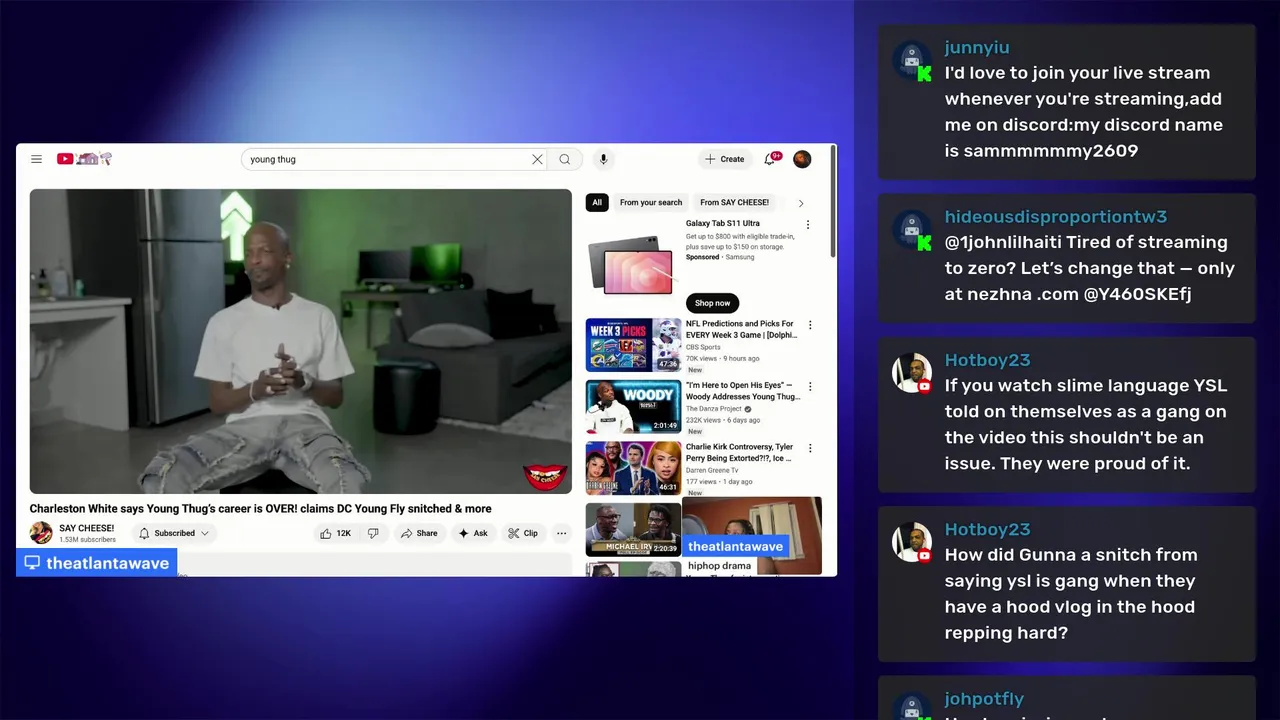Start voice search with the microphone
This screenshot has height=720, width=1280.
(x=603, y=159)
